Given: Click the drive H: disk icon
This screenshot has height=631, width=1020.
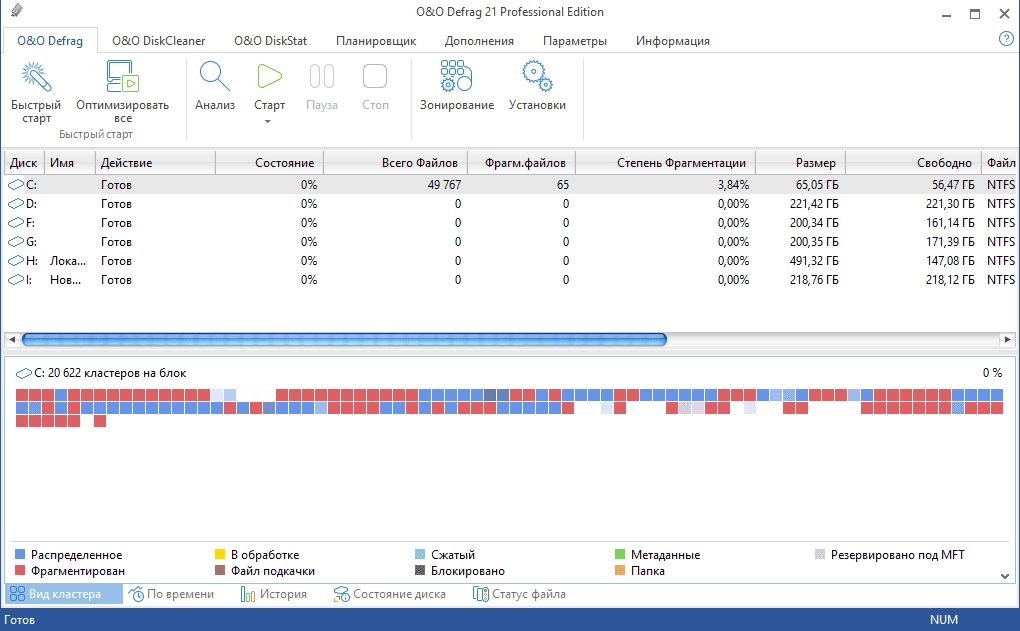Looking at the screenshot, I should pyautogui.click(x=16, y=260).
